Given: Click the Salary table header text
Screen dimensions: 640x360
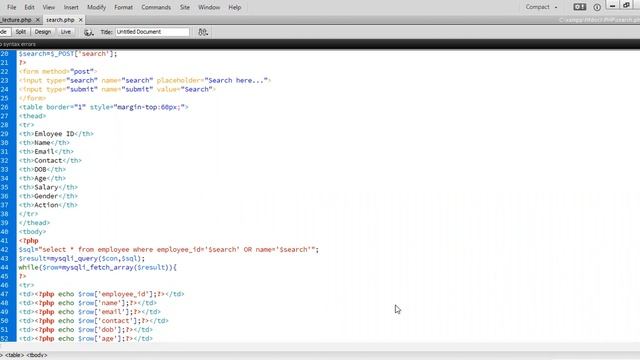Looking at the screenshot, I should pos(46,187).
